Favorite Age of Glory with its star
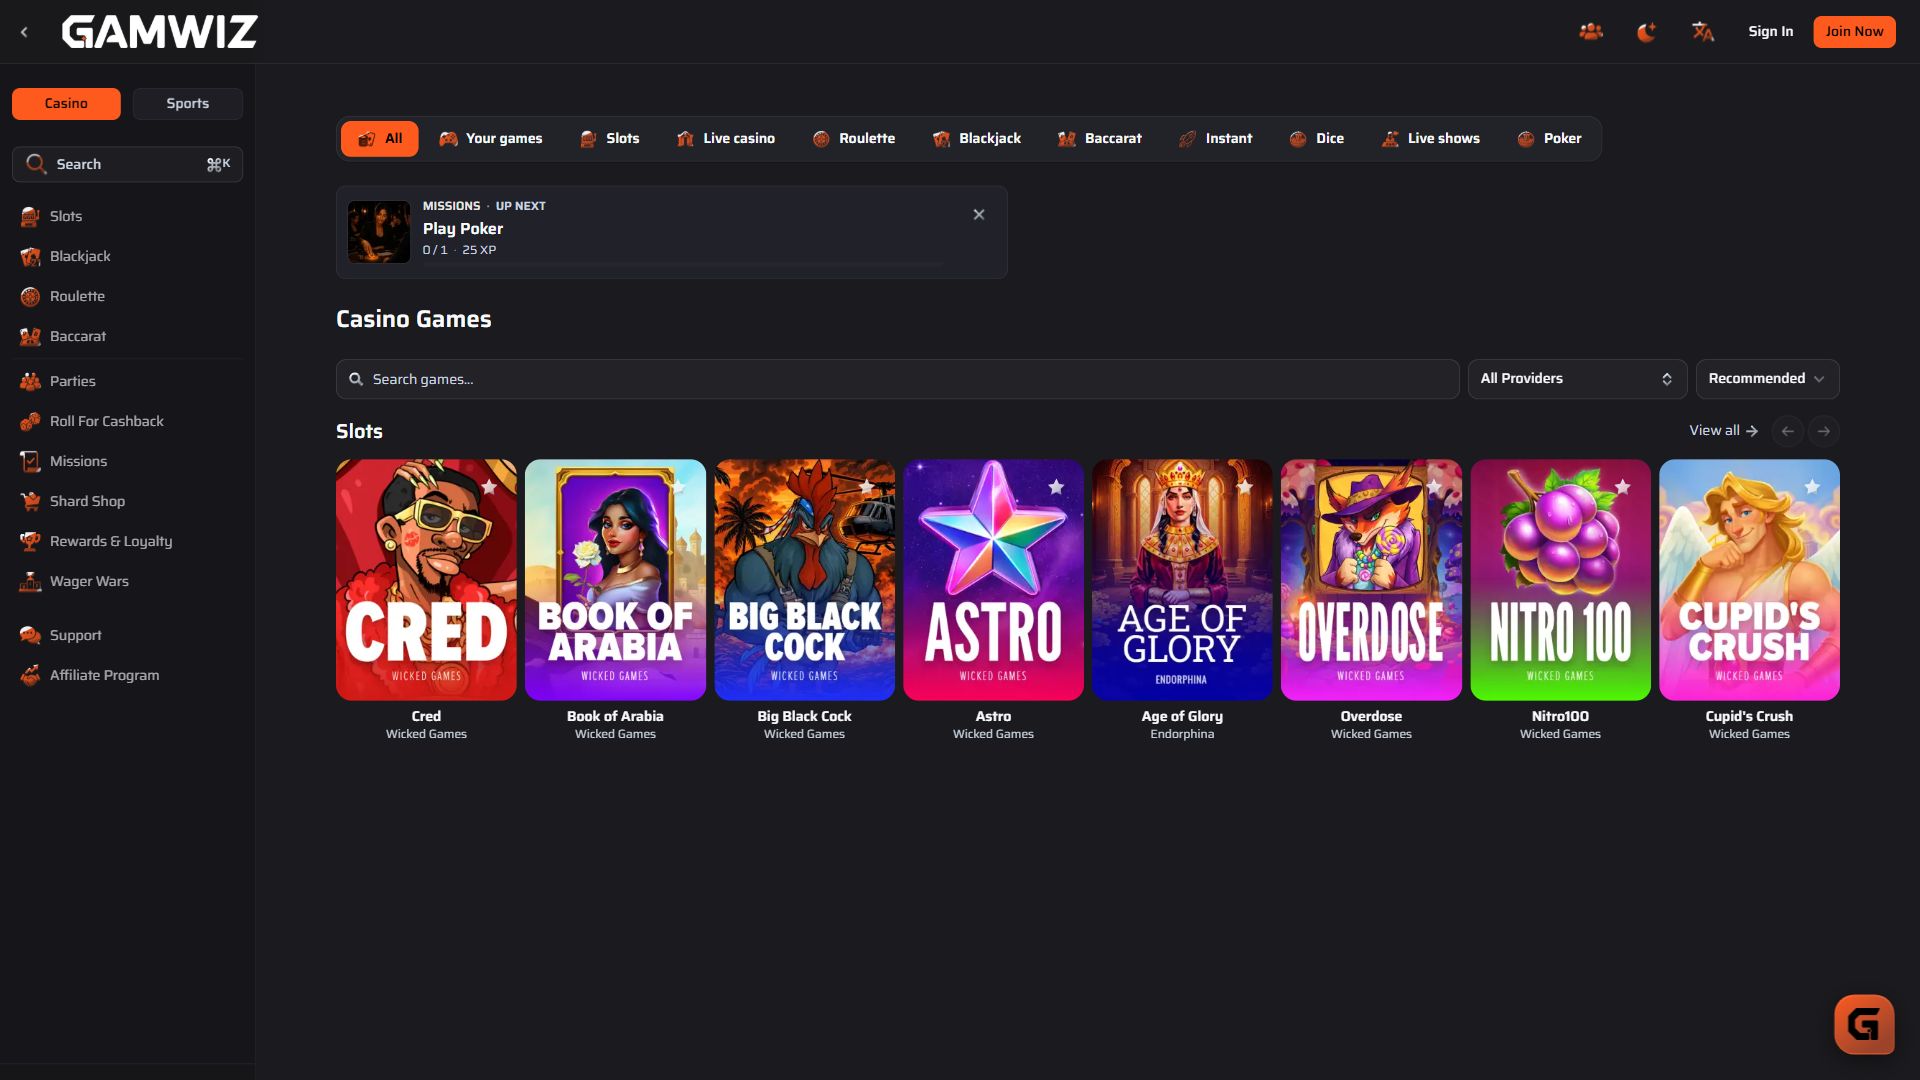The image size is (1920, 1080). pyautogui.click(x=1245, y=487)
